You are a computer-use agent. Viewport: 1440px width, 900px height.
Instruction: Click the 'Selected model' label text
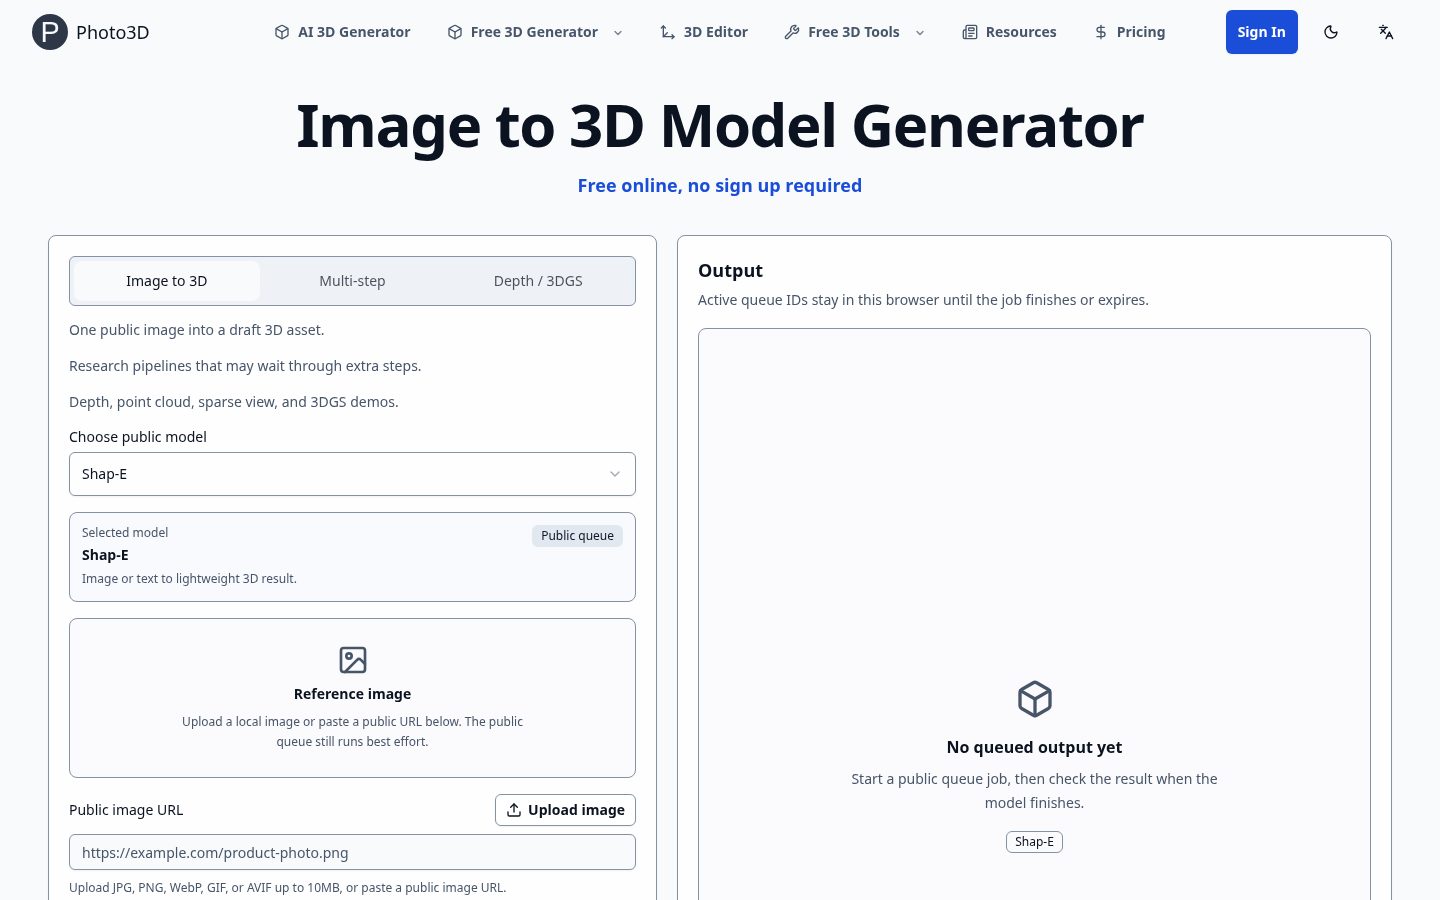125,533
